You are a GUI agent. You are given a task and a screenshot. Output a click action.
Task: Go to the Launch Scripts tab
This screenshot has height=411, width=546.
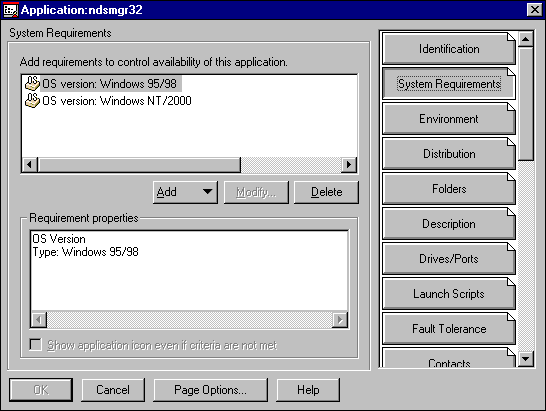pos(448,294)
